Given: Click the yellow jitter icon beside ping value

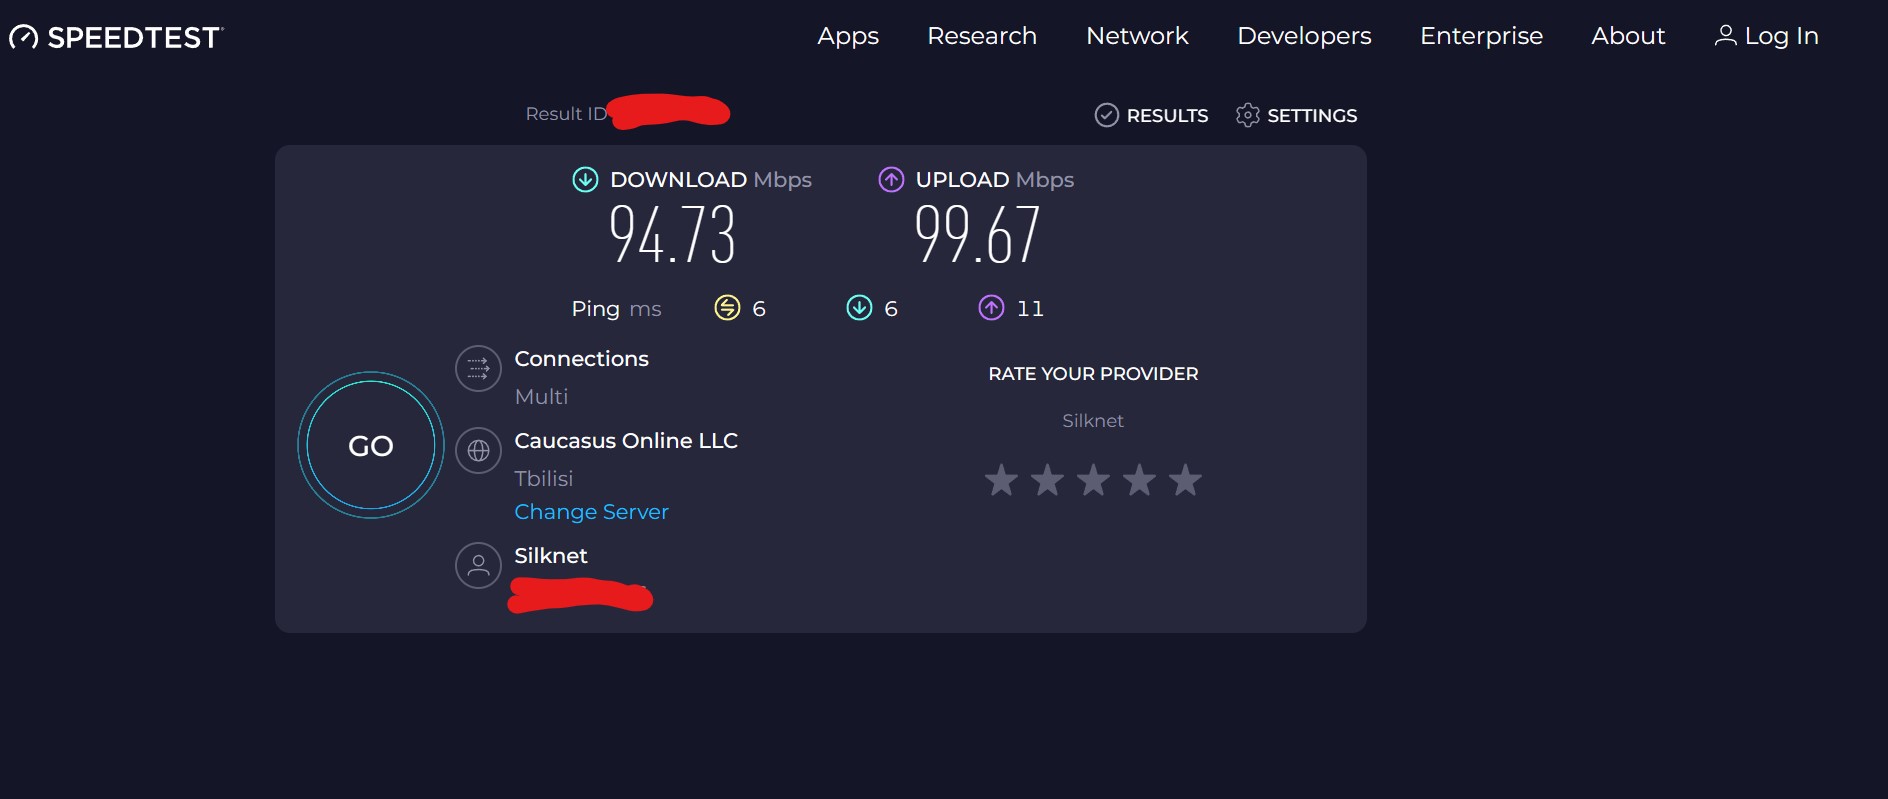Looking at the screenshot, I should coord(726,308).
